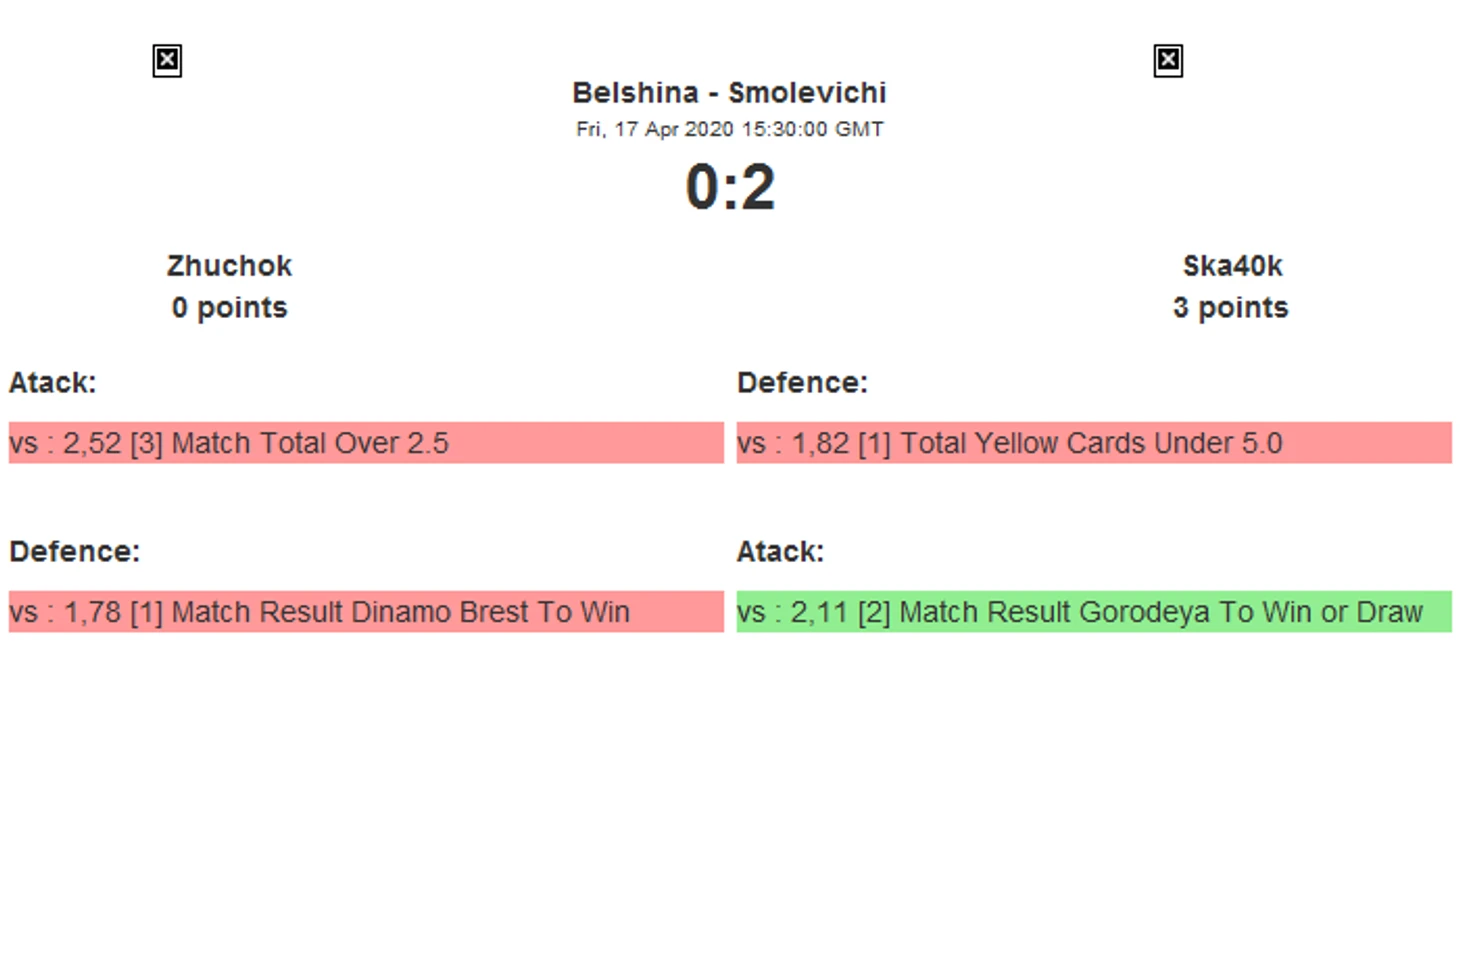Click the 1,82 odds value
The height and width of the screenshot is (959, 1460).
(820, 443)
